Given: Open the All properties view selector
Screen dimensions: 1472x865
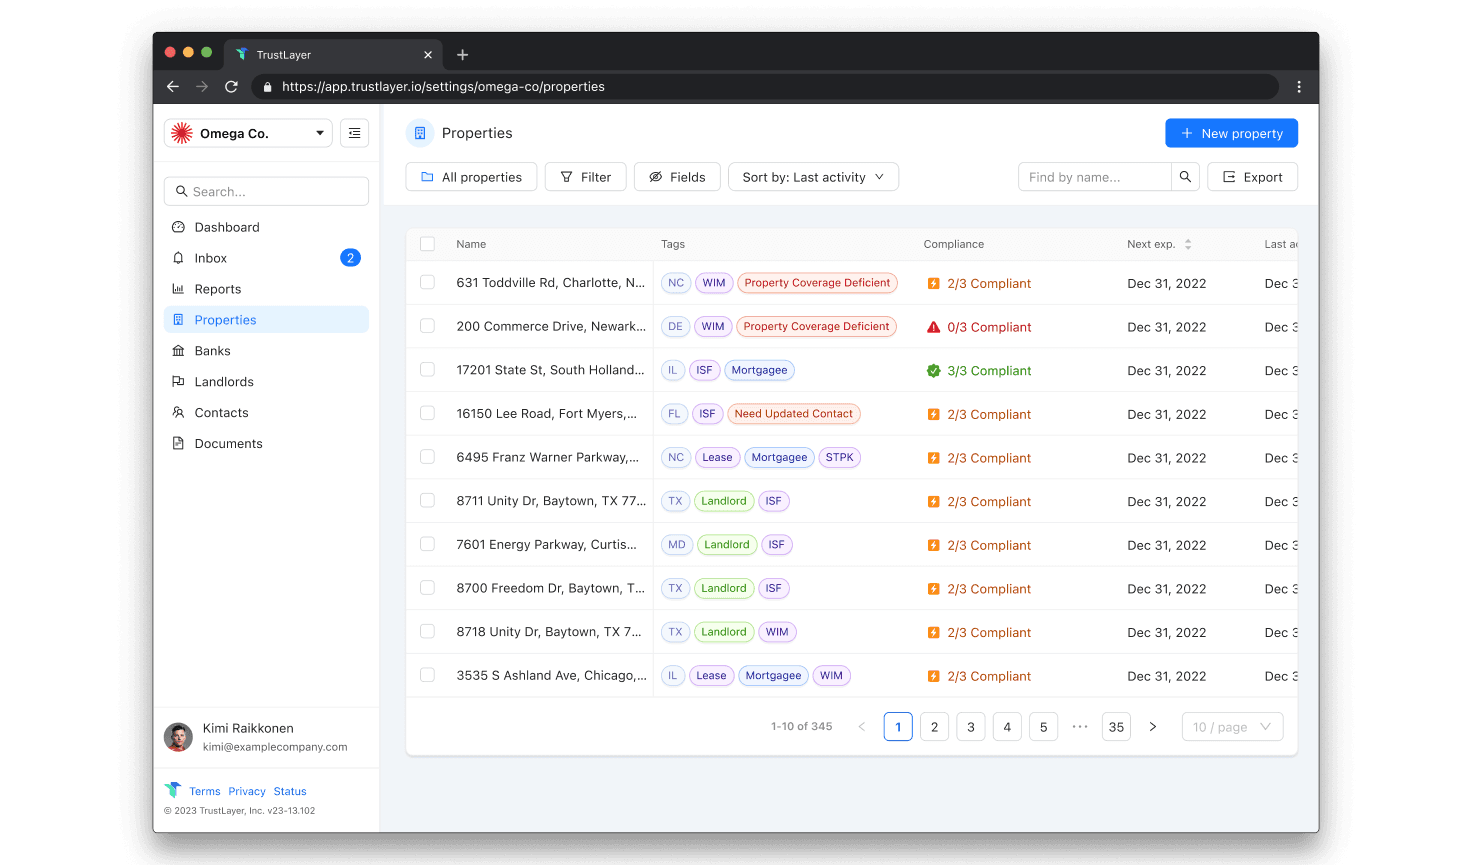Looking at the screenshot, I should (x=471, y=177).
